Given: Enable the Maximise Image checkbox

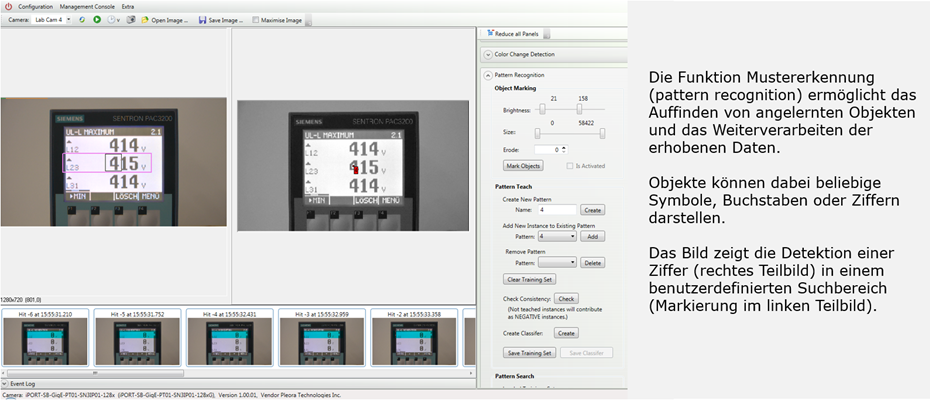Looking at the screenshot, I should [256, 19].
